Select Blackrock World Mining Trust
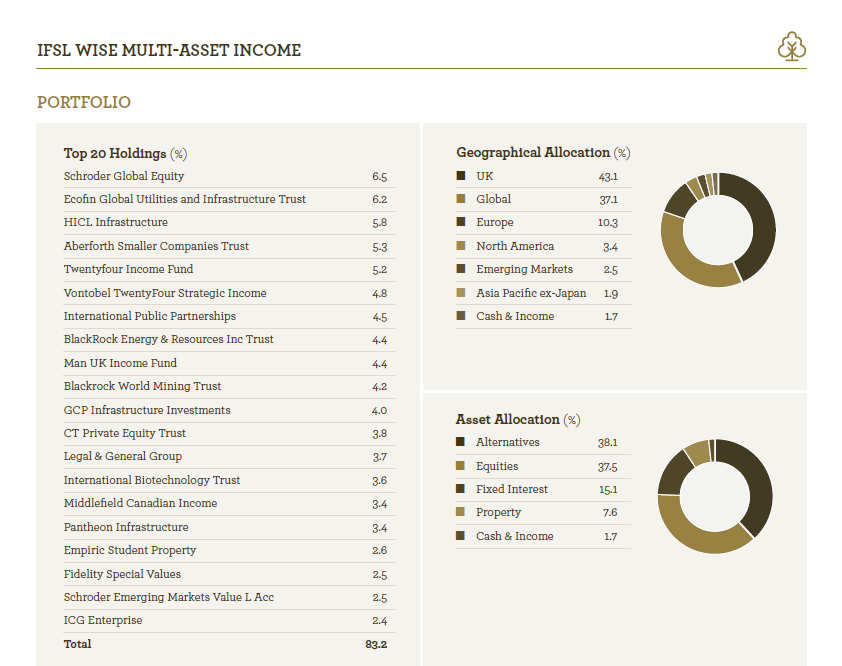Screen dimensions: 842x666 [x=229, y=386]
